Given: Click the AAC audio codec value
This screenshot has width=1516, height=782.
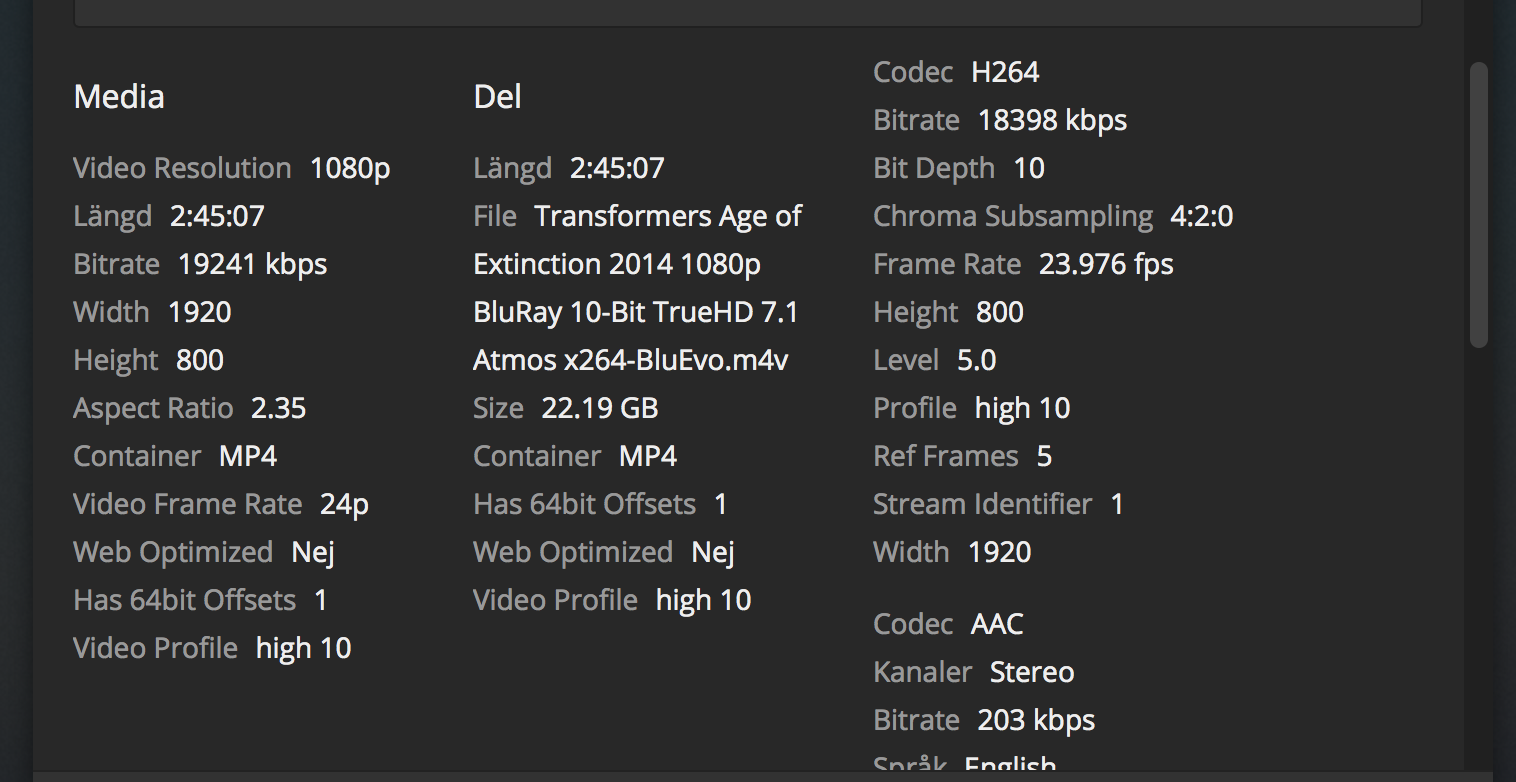Looking at the screenshot, I should coord(997,624).
